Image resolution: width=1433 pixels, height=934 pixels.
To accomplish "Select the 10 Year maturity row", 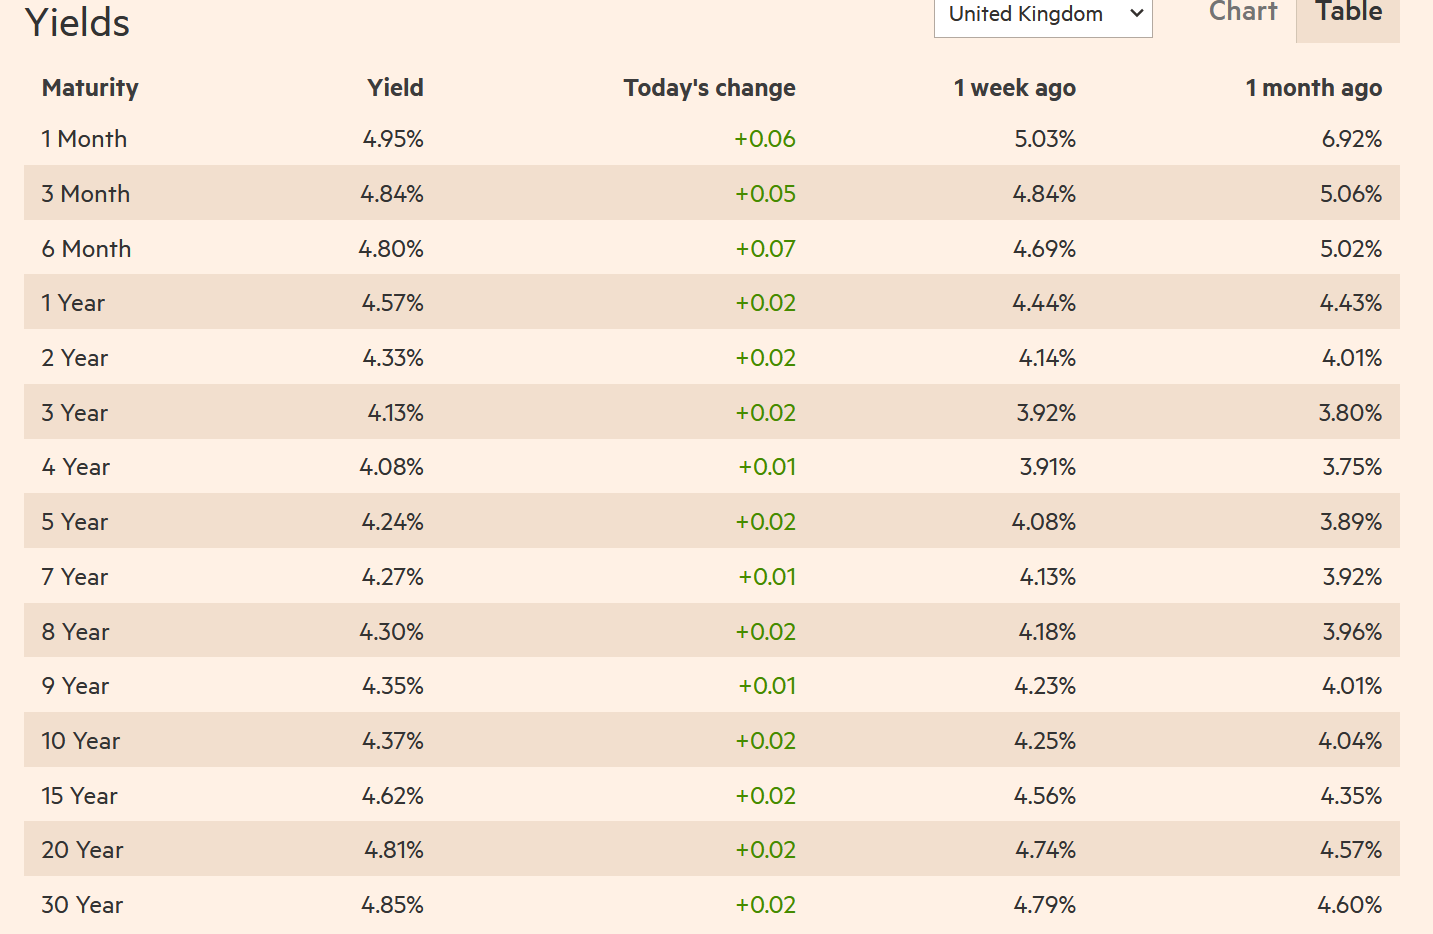I will point(80,741).
